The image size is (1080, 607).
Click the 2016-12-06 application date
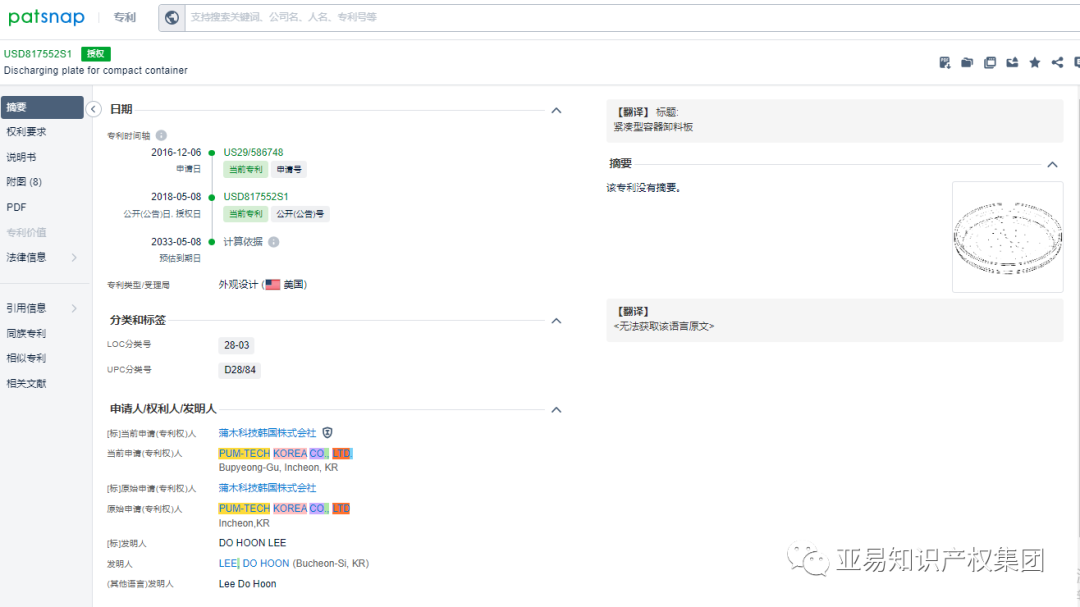176,152
